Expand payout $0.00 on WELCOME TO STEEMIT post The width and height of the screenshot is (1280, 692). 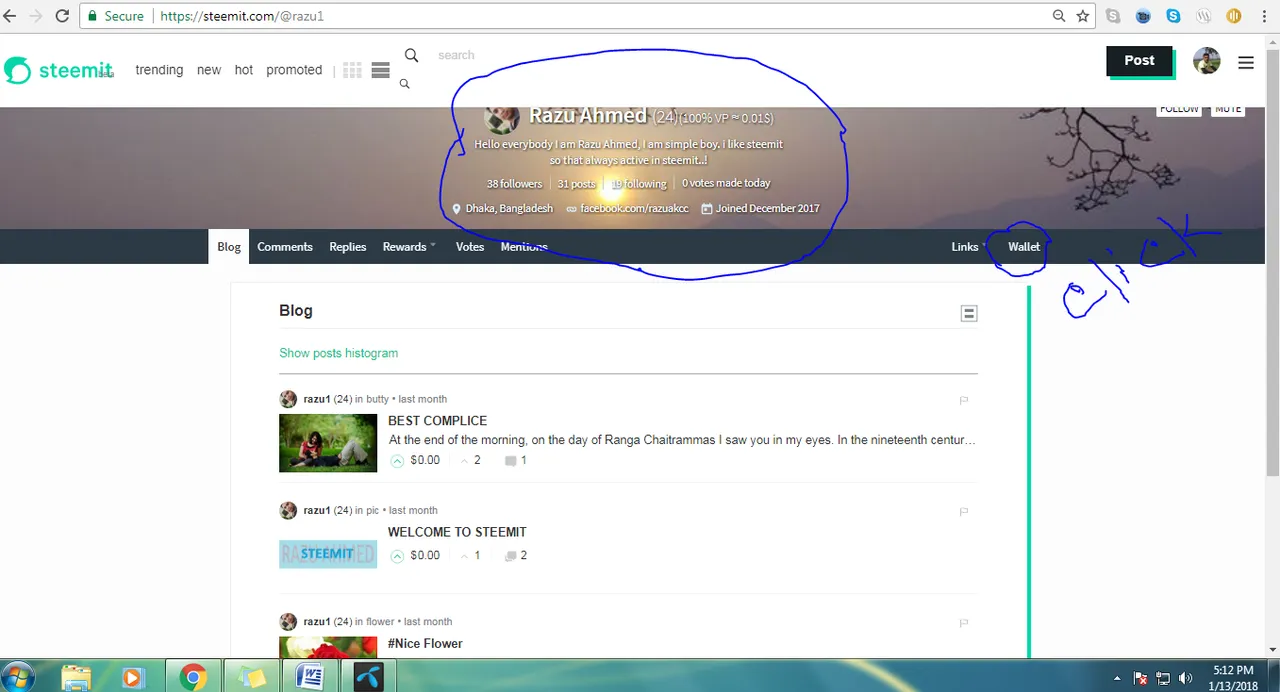click(425, 555)
